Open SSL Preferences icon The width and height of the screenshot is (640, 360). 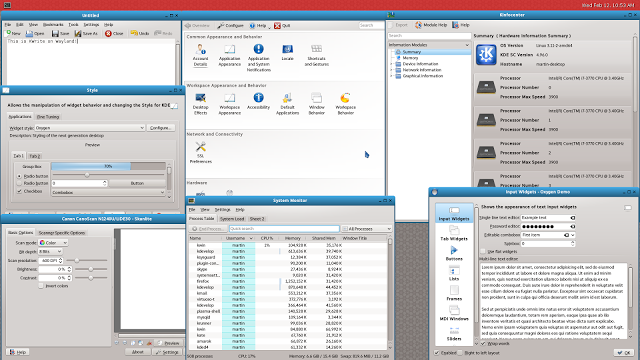[200, 152]
